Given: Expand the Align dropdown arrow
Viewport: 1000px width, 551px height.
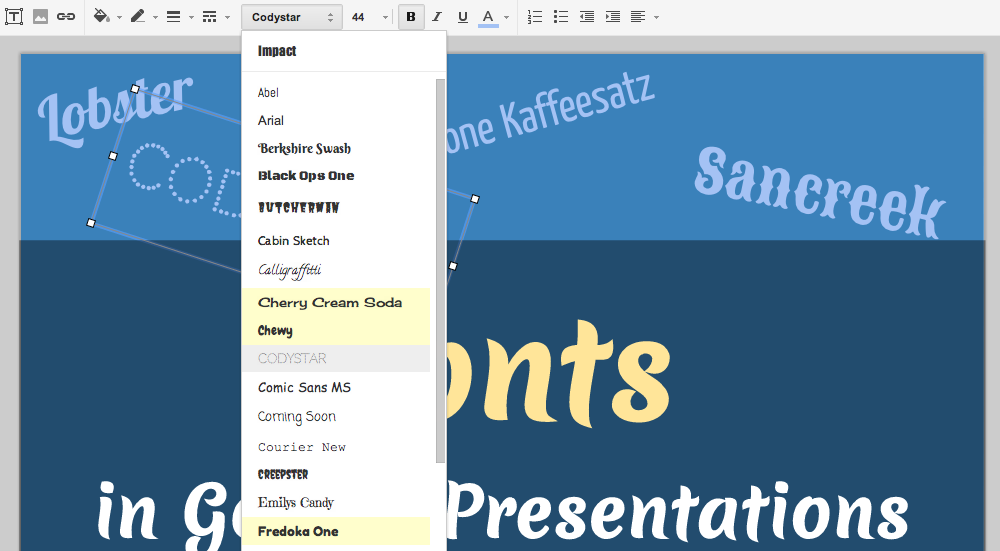Looking at the screenshot, I should point(657,17).
